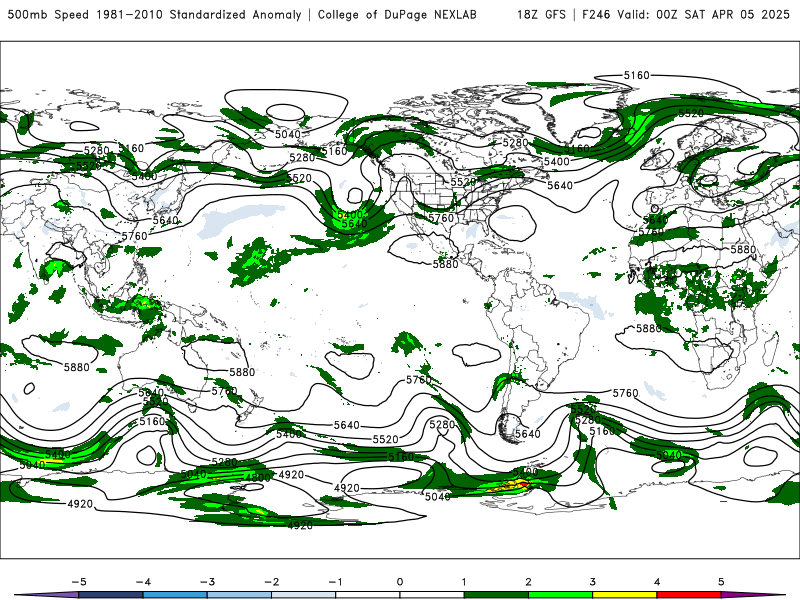Click the '5880' contour label over Australia
The image size is (800, 600).
242,372
